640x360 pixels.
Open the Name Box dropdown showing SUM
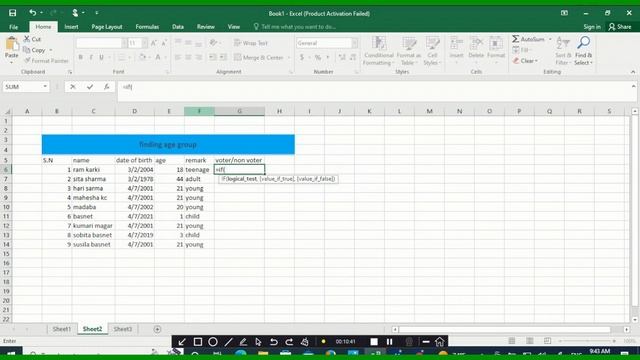tap(45, 87)
